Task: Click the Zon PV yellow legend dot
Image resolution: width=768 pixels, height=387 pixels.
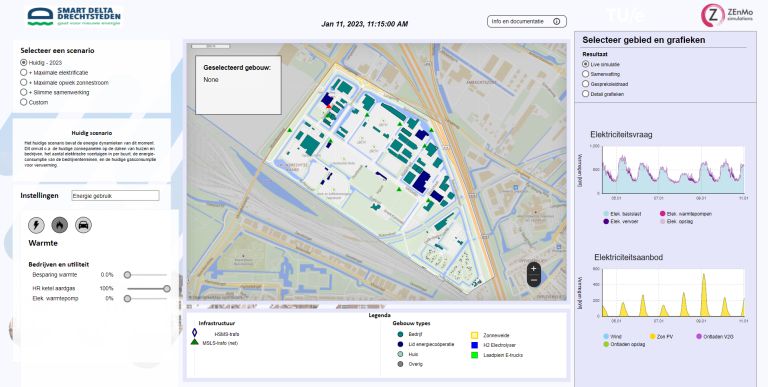Action: (x=652, y=337)
